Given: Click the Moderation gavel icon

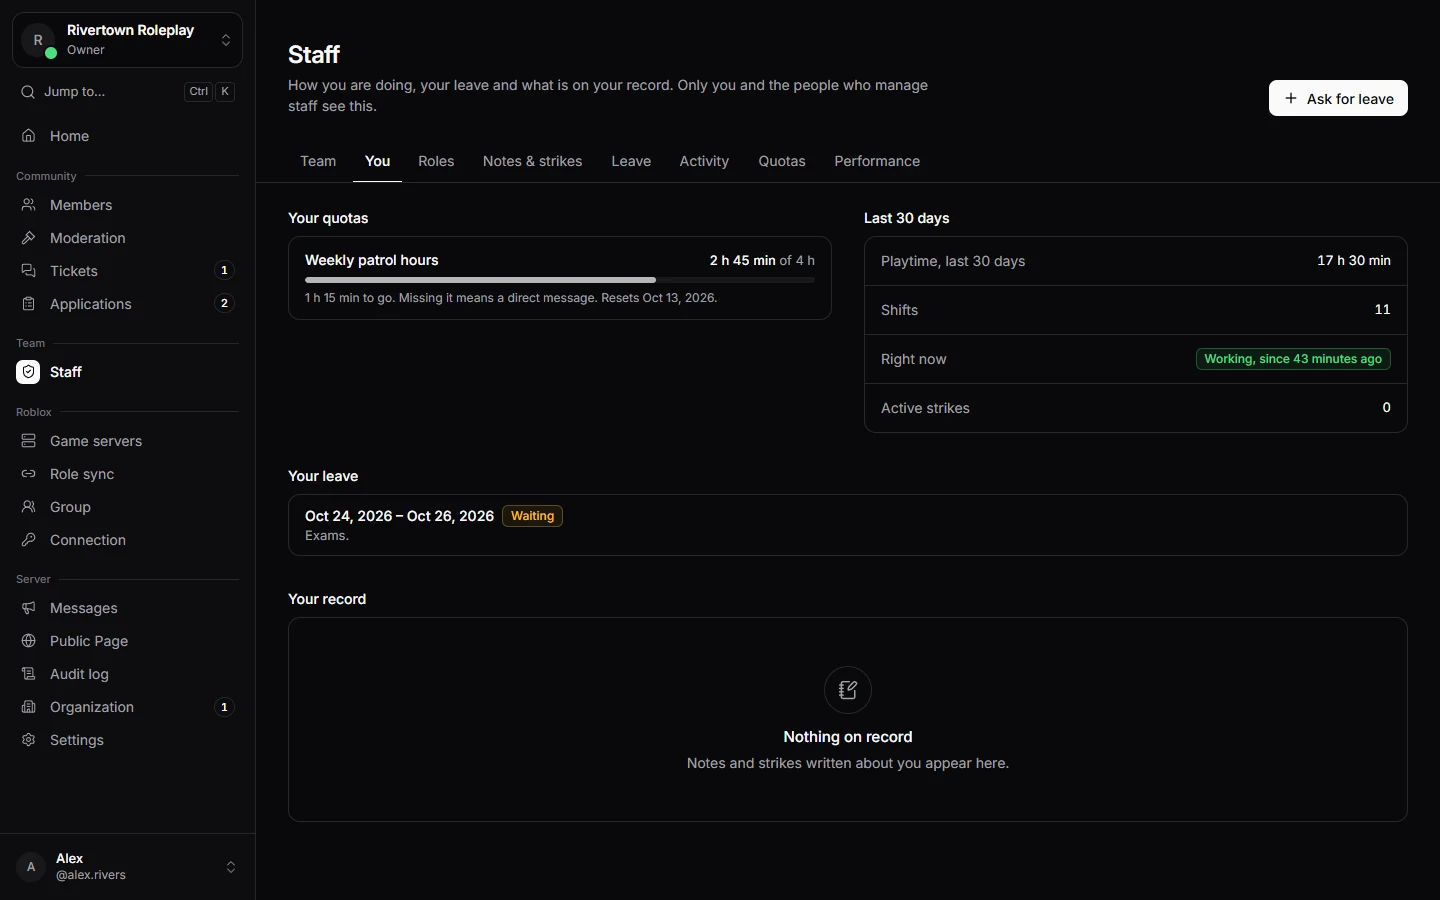Looking at the screenshot, I should tap(29, 238).
